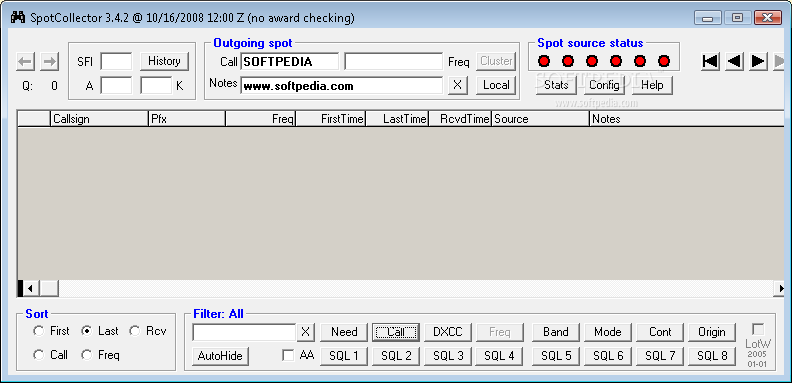The width and height of the screenshot is (792, 383).
Task: Open Stats for spot sources
Action: click(556, 85)
